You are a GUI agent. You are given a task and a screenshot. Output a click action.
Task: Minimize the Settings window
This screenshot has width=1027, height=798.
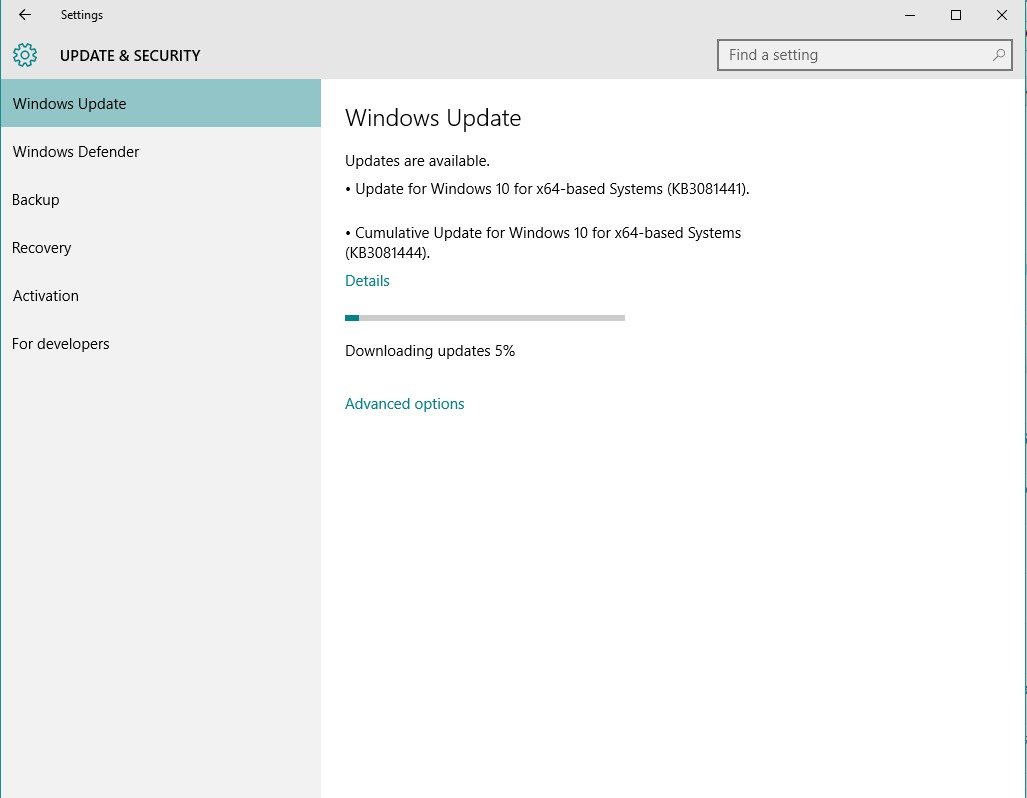tap(910, 14)
